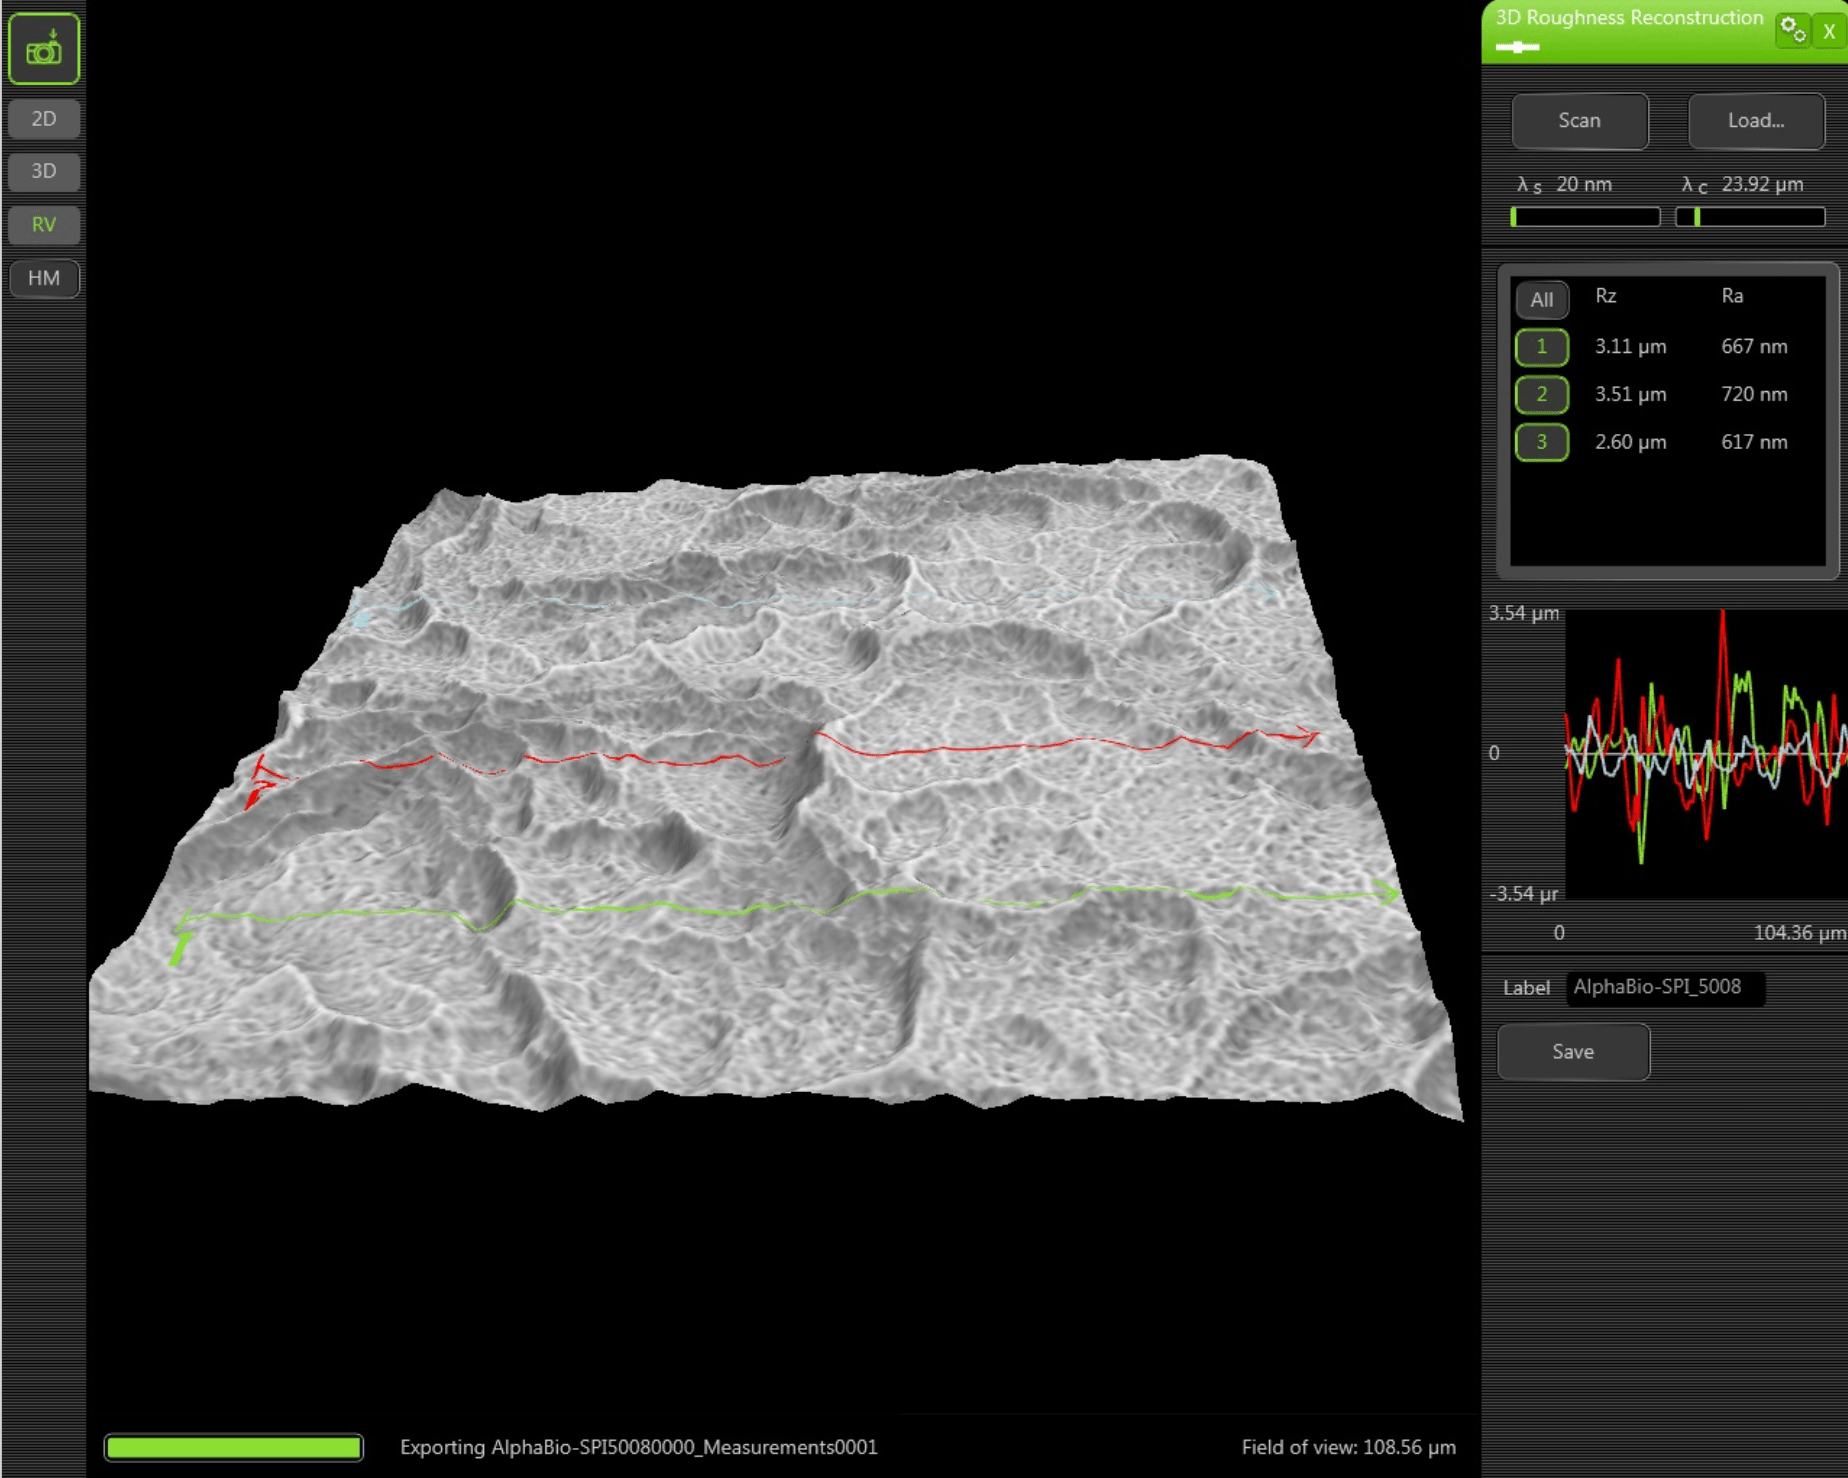
Task: Click the camera snapshot icon
Action: click(44, 49)
